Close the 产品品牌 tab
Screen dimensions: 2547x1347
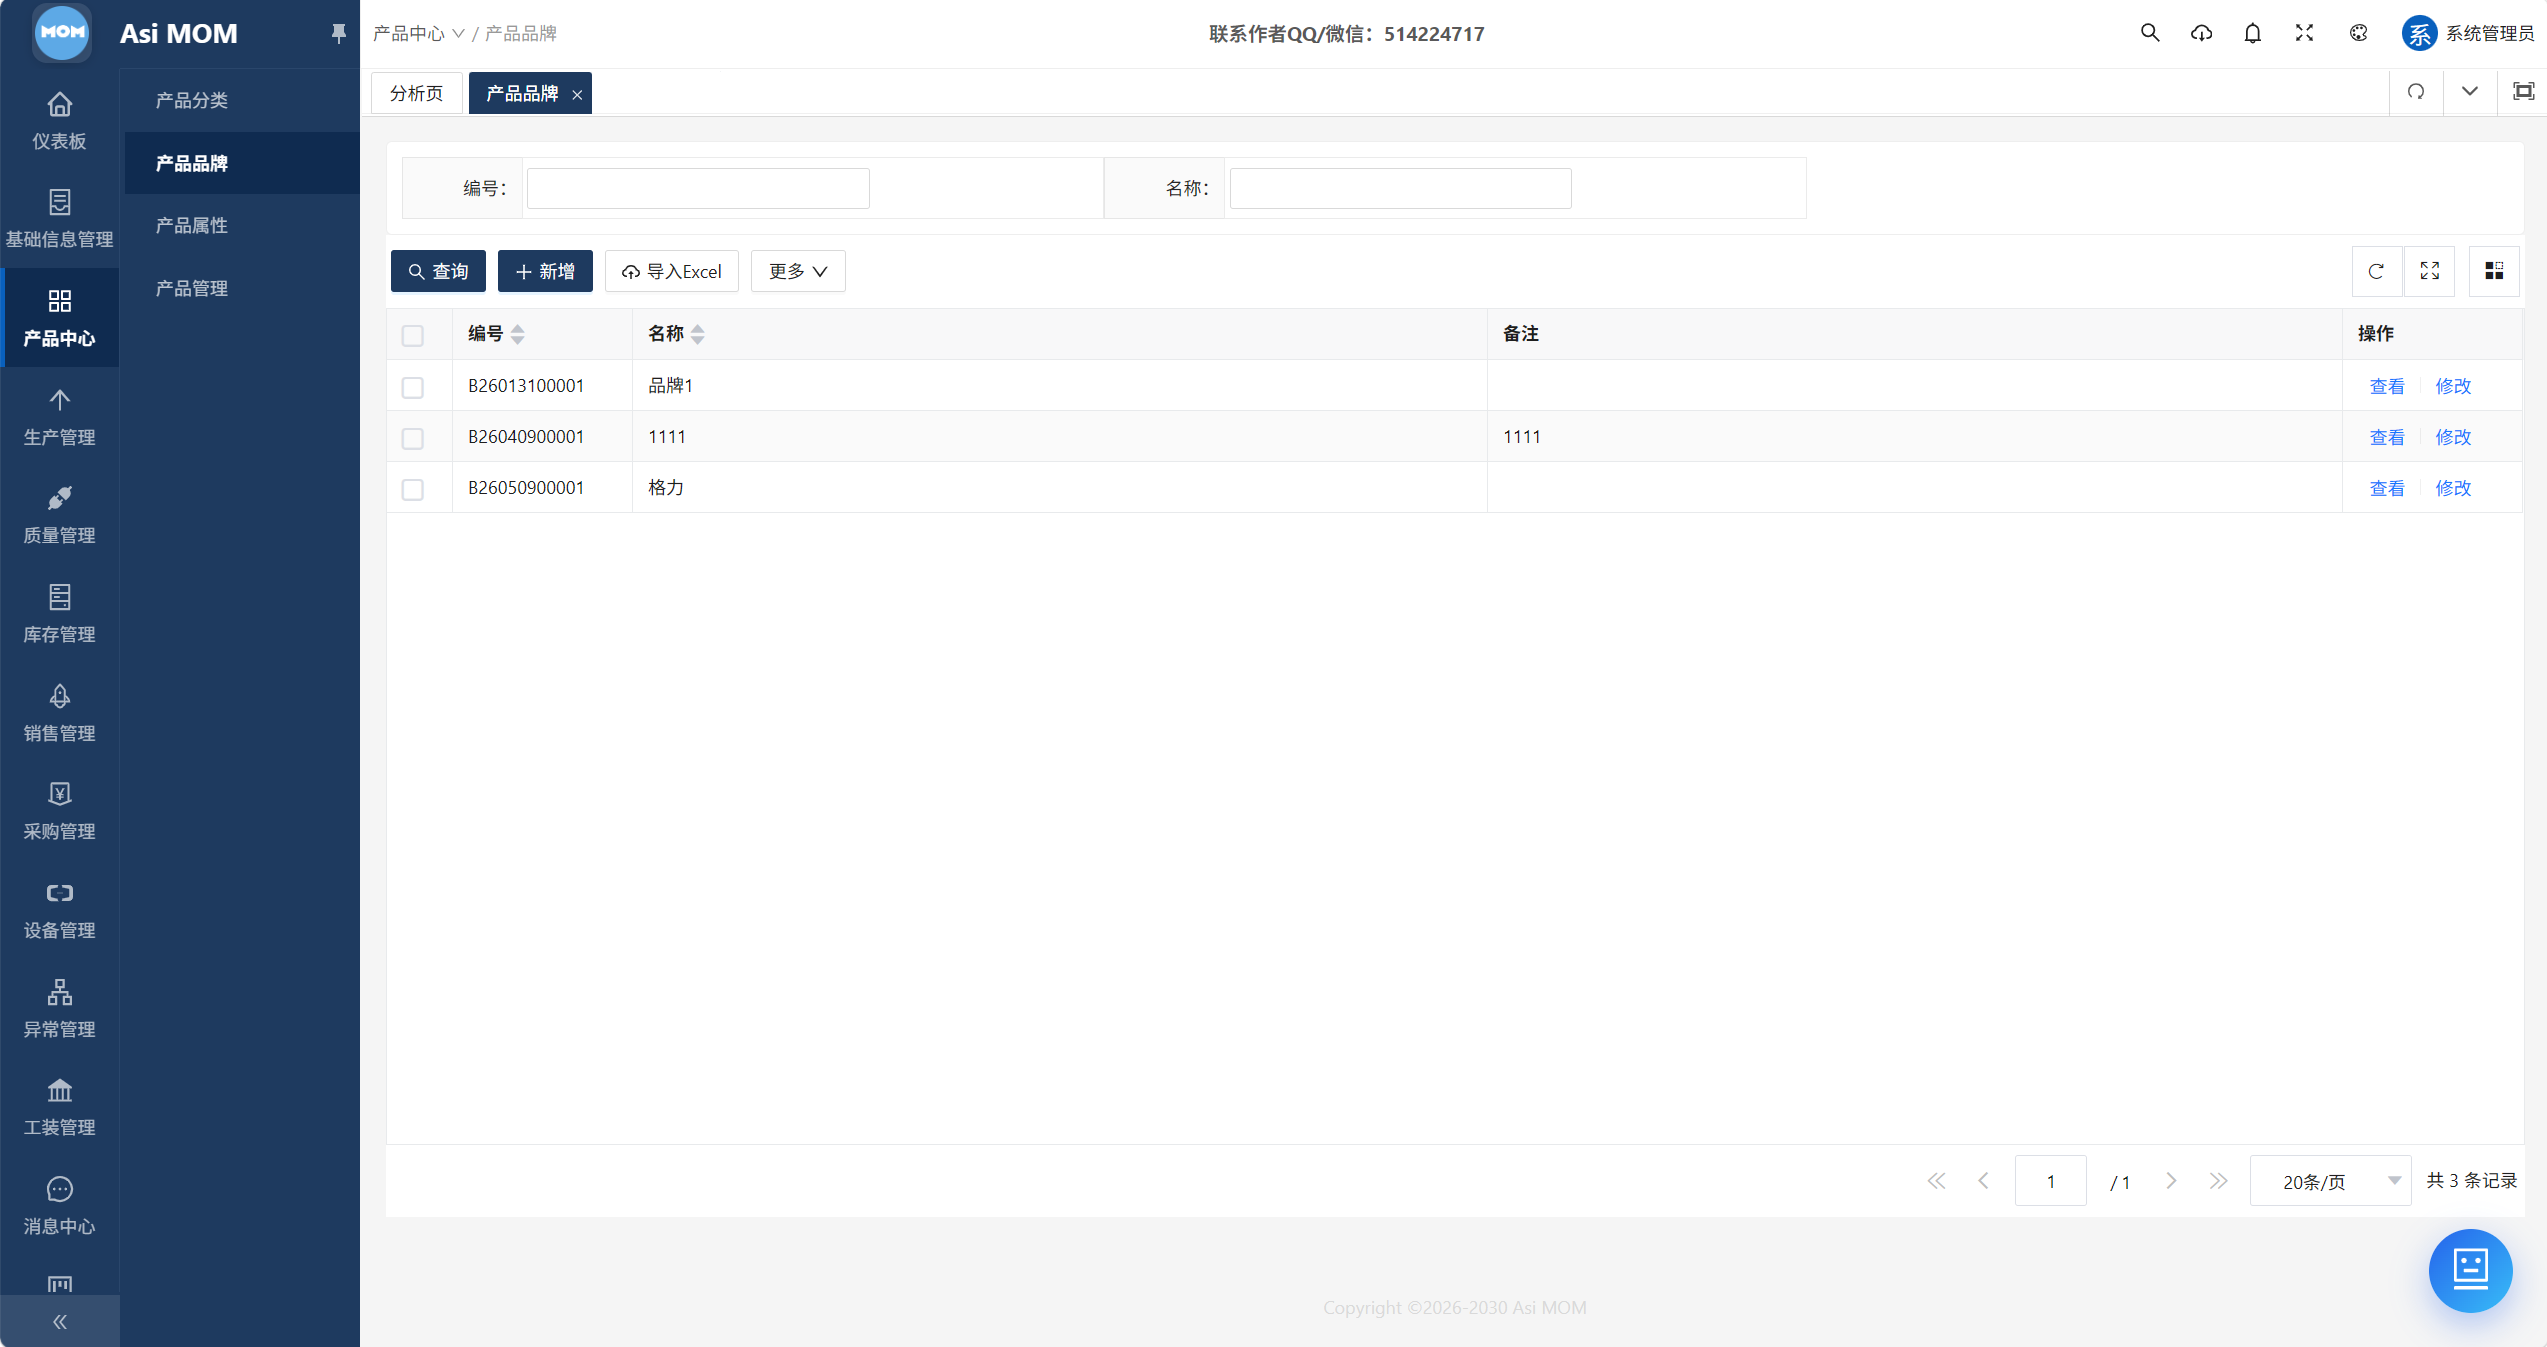tap(577, 94)
